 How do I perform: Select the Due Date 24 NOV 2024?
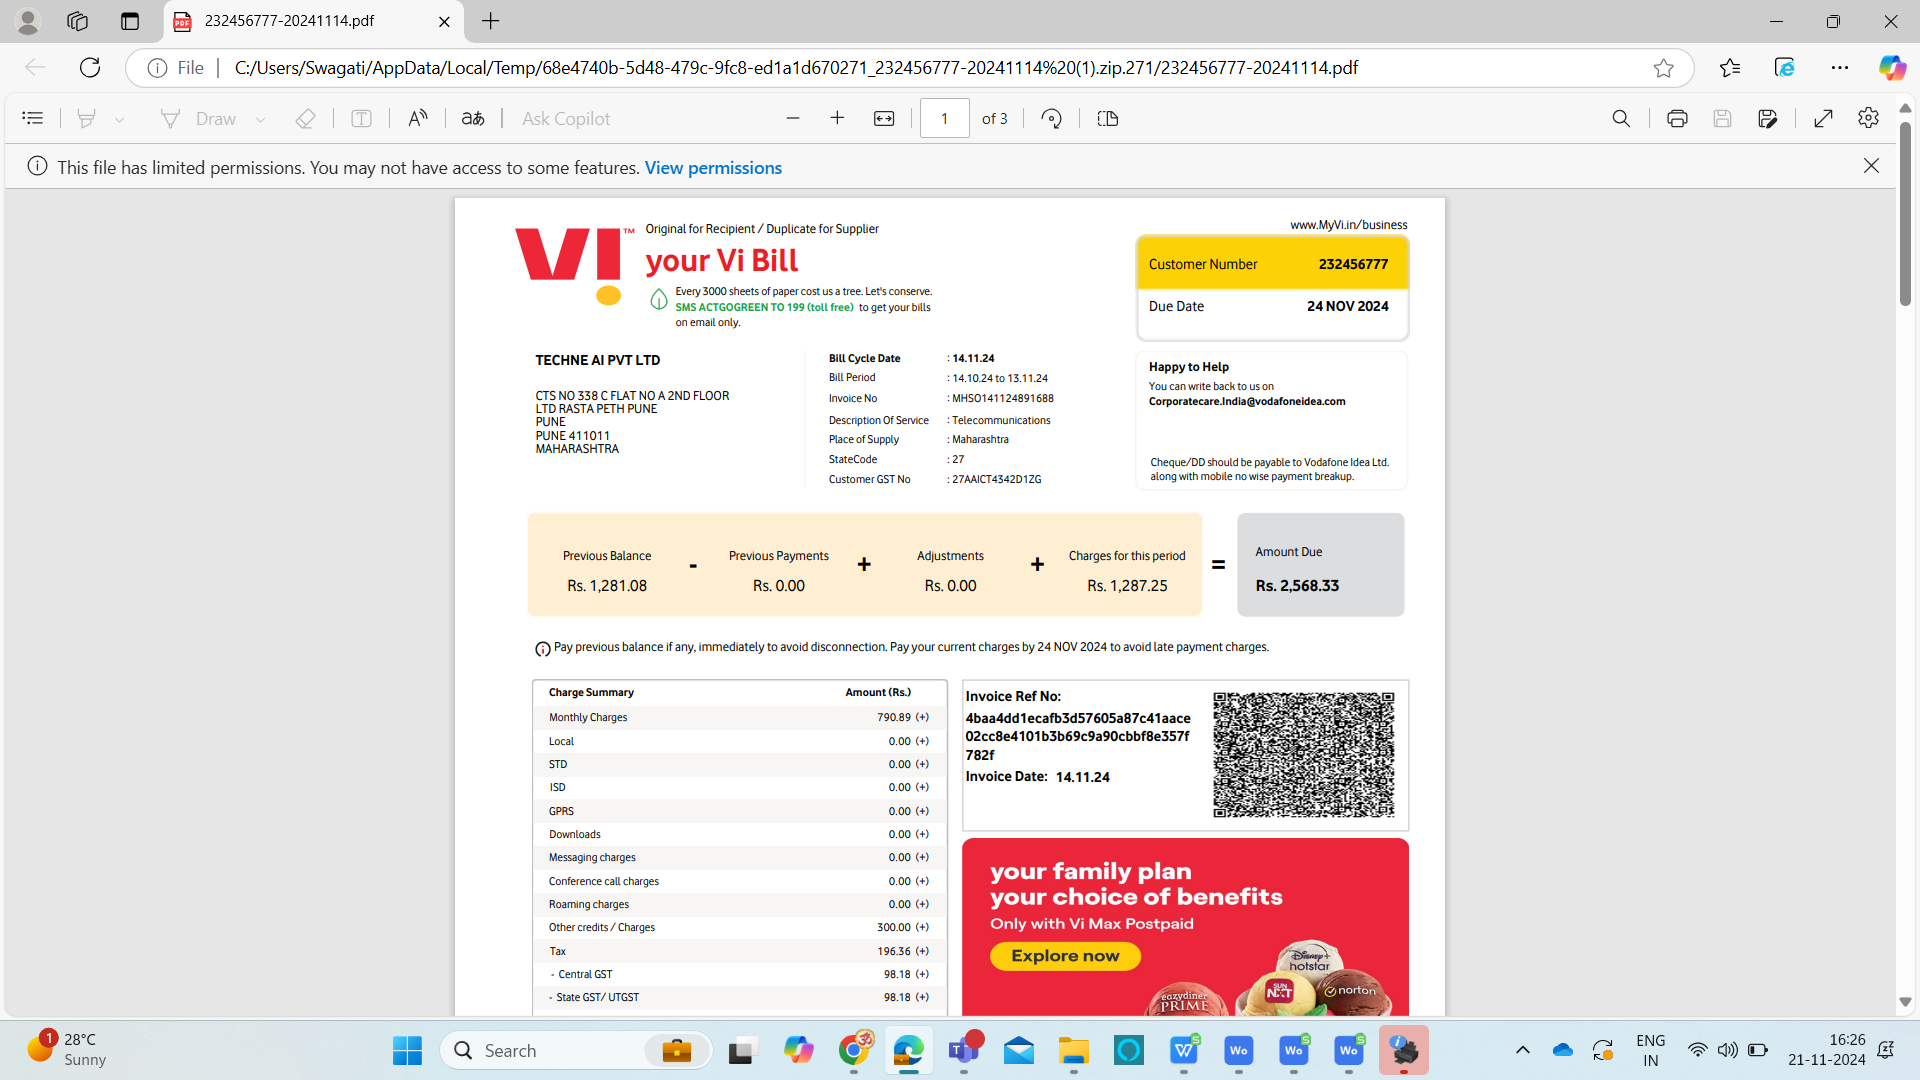click(1347, 307)
